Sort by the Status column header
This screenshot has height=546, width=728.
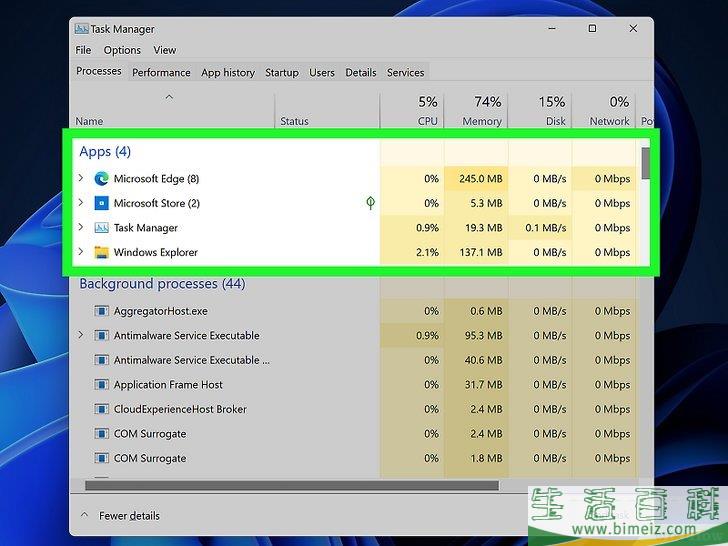click(294, 121)
